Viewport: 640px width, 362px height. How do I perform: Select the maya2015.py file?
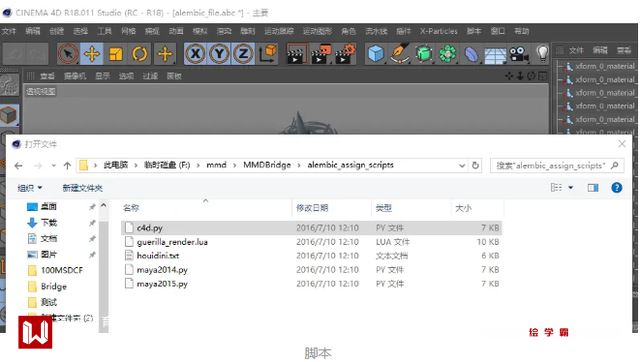pos(311,283)
